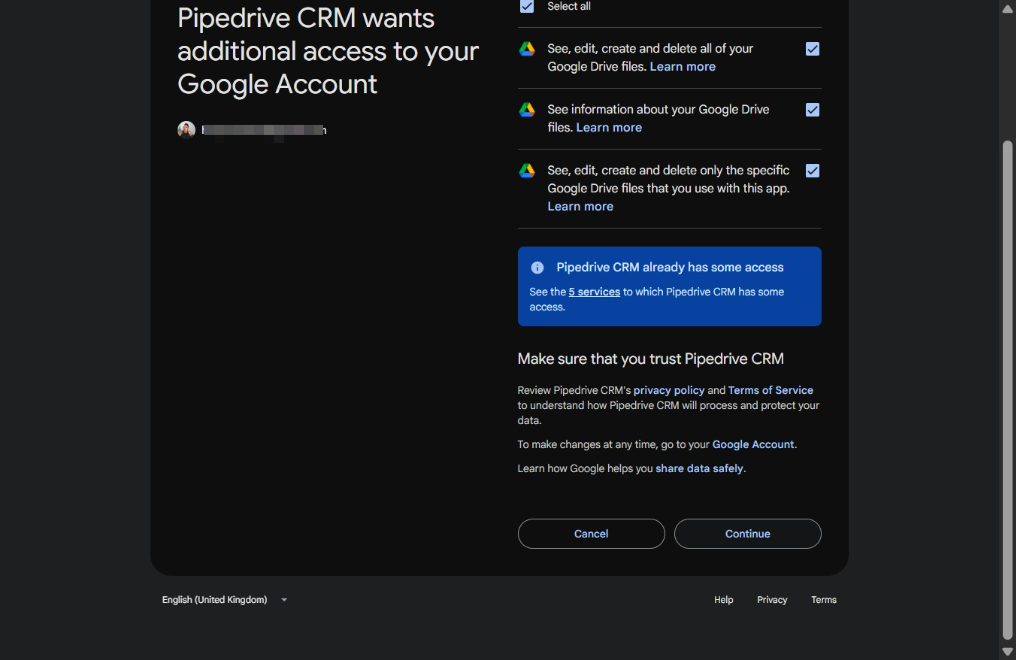Click Drive icon beside See information permission
Image resolution: width=1016 pixels, height=660 pixels.
pos(527,110)
